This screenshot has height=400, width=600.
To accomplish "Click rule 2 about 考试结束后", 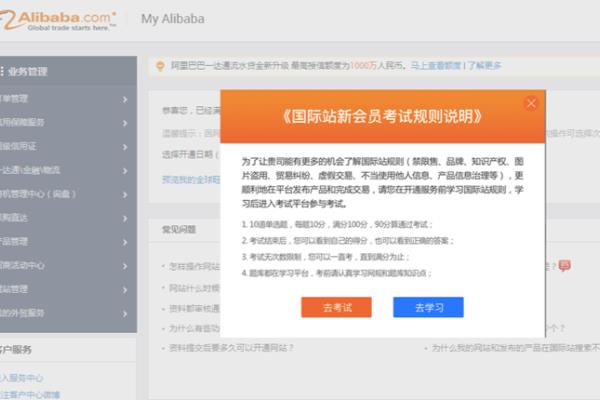I will click(347, 241).
